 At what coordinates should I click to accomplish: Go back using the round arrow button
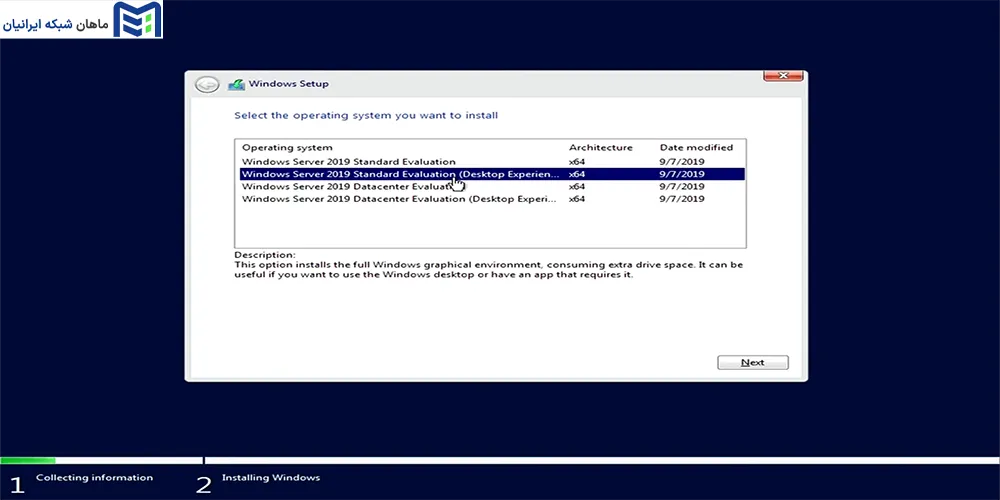(x=207, y=84)
